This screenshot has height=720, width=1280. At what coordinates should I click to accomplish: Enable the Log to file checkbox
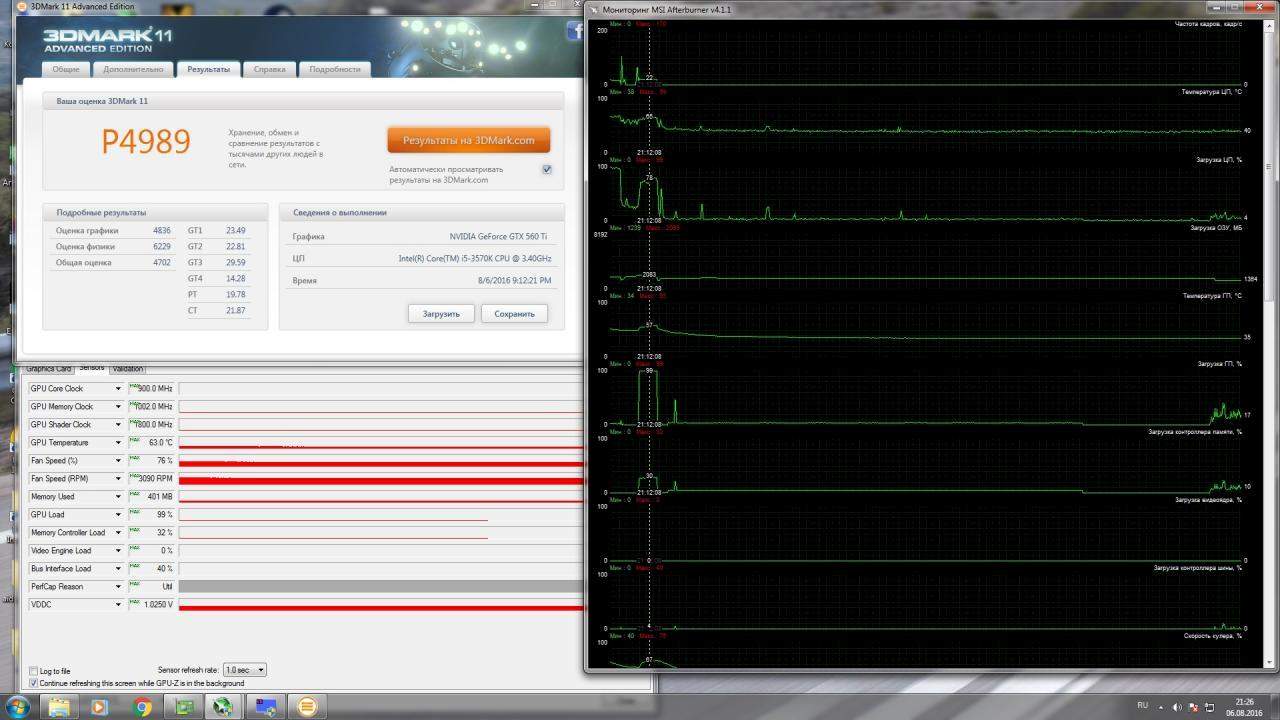(x=34, y=671)
